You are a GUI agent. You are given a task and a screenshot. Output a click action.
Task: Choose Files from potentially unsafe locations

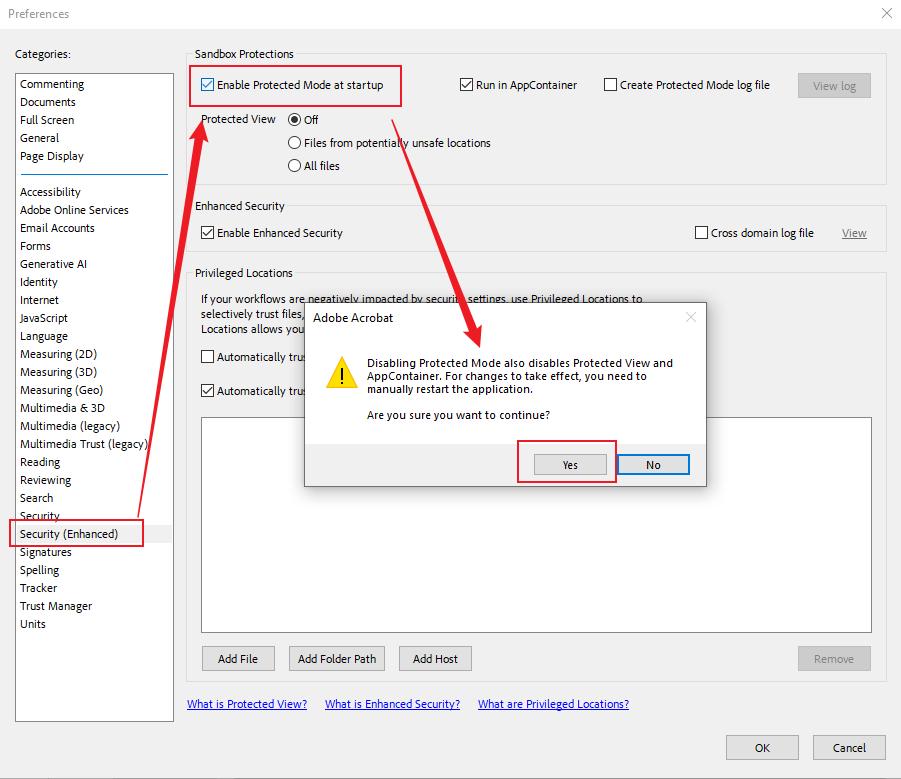[x=294, y=142]
